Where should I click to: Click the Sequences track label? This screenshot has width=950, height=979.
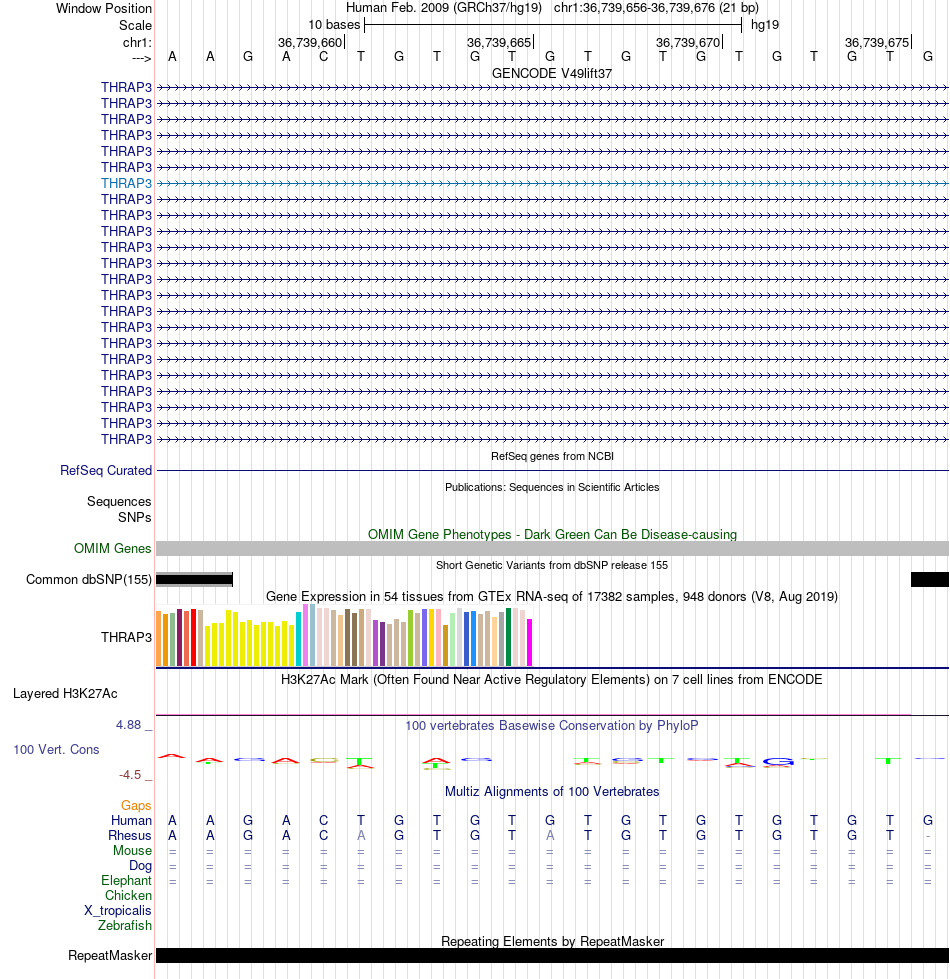click(x=119, y=501)
